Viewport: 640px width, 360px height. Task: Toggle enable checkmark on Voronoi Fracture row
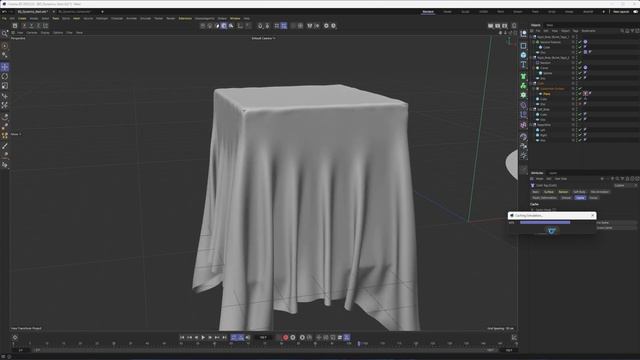(x=580, y=42)
